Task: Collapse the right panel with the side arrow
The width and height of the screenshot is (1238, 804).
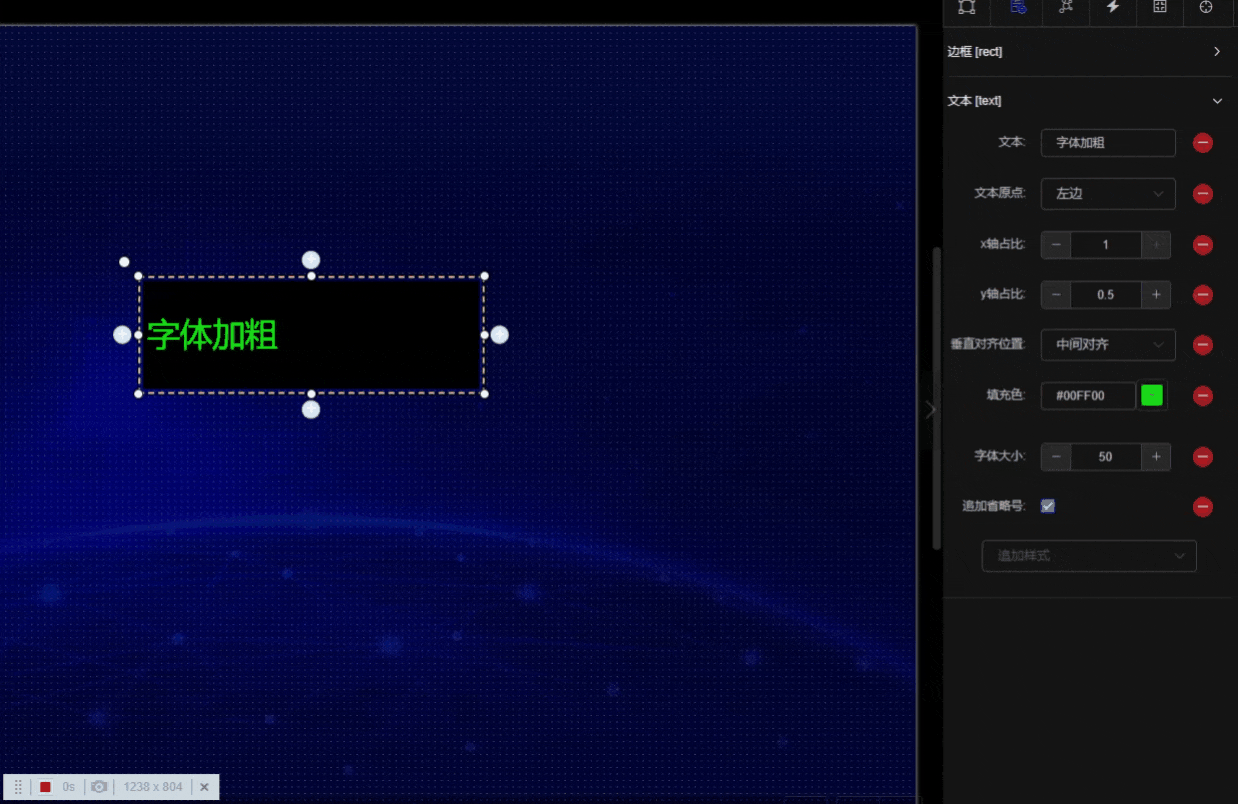Action: 931,409
